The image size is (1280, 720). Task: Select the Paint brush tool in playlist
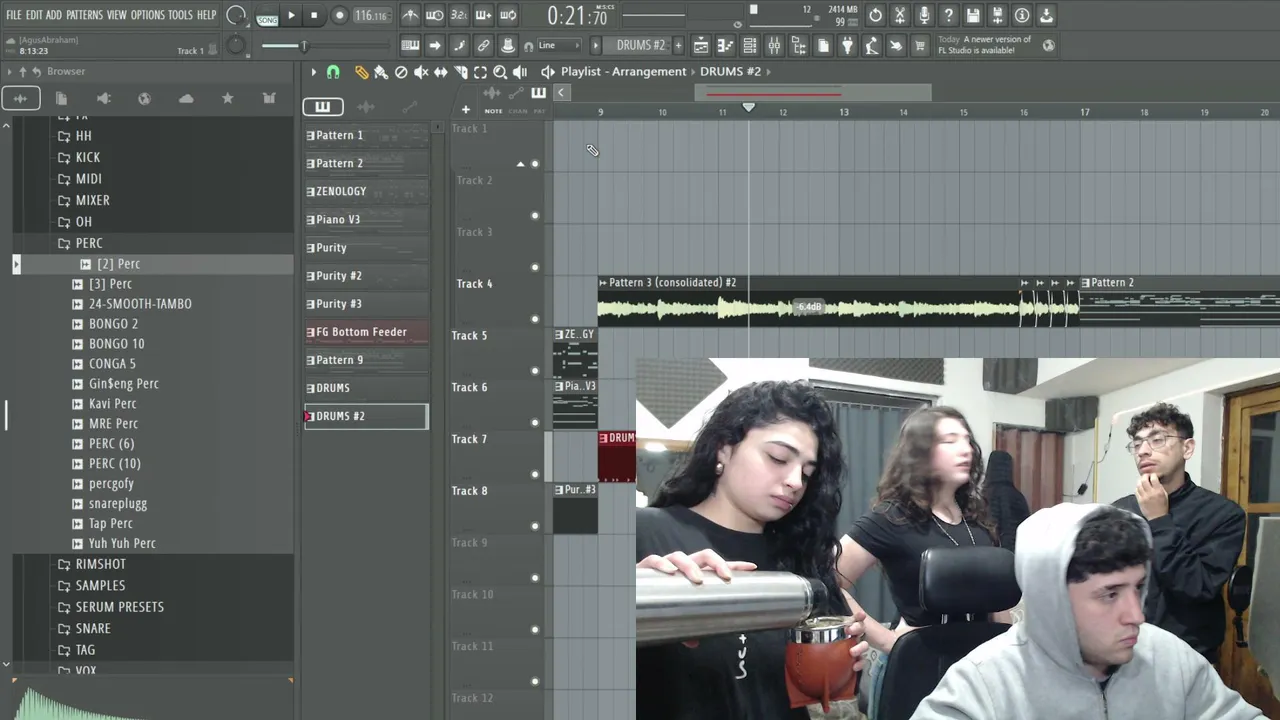pos(381,72)
